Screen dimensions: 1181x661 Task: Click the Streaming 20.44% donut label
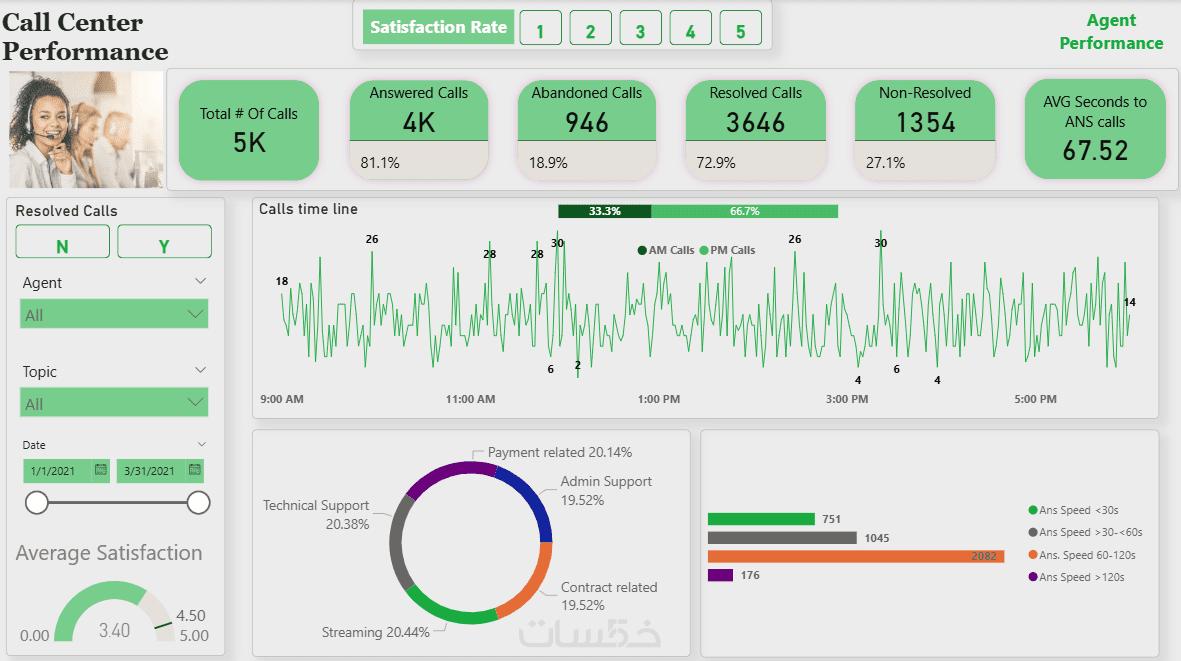pyautogui.click(x=375, y=632)
